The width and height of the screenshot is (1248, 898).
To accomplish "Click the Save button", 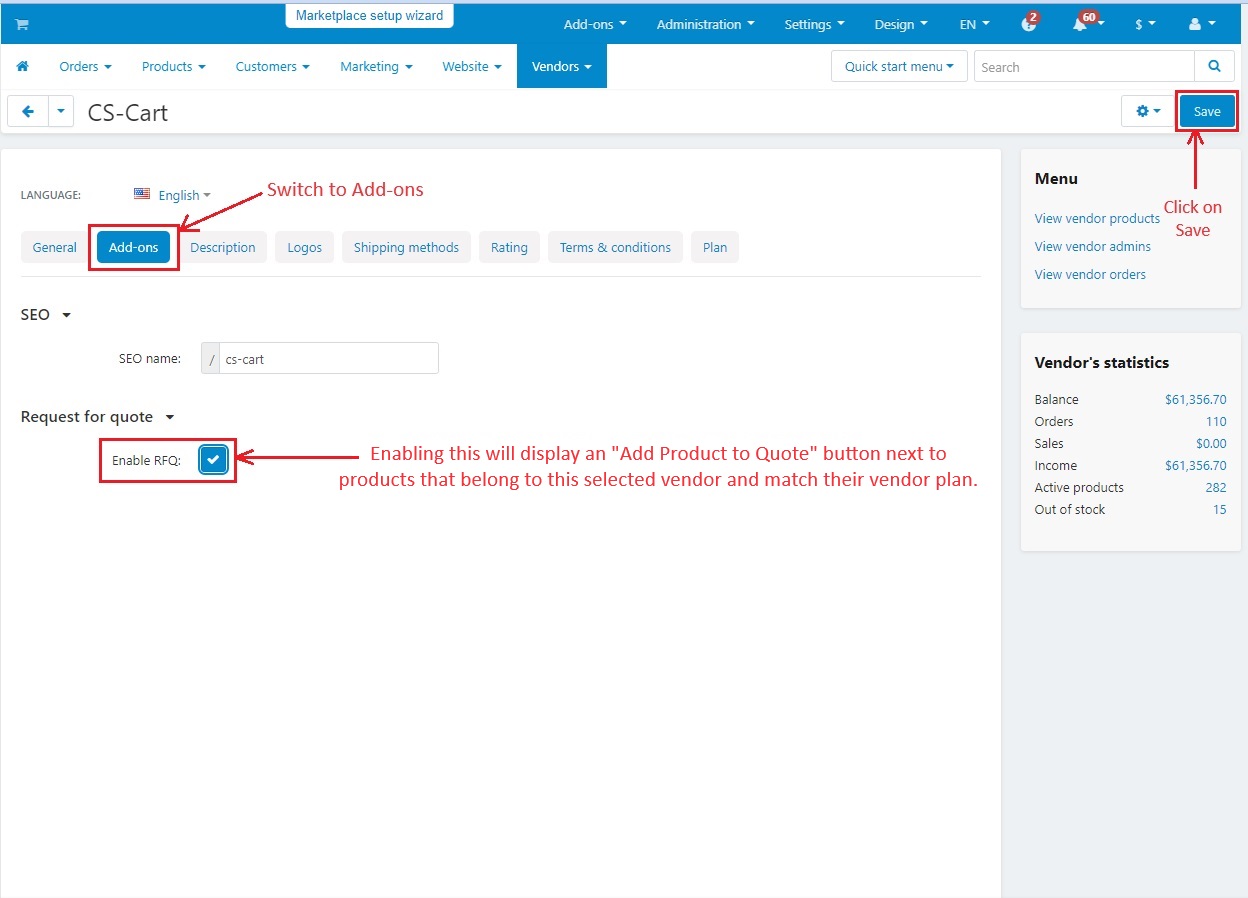I will click(x=1206, y=111).
